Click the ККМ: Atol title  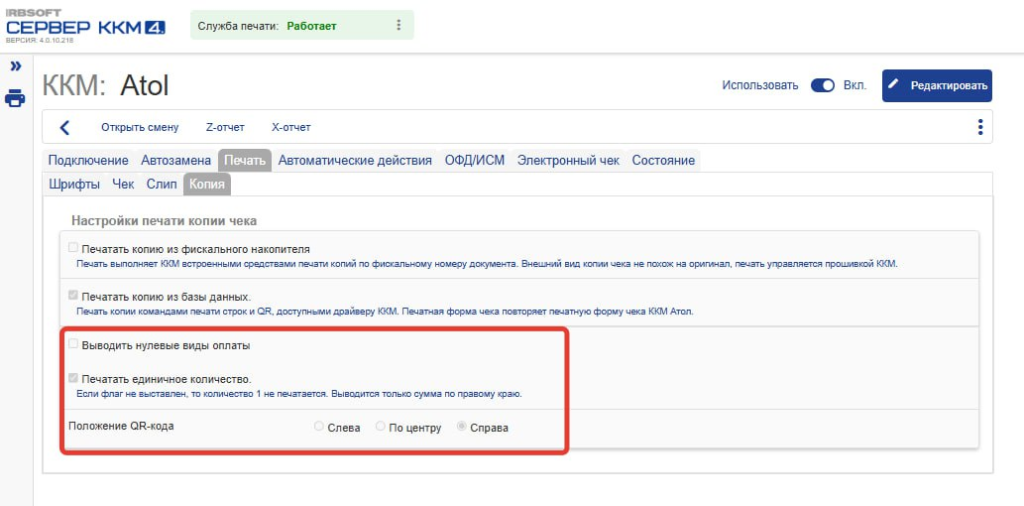tap(105, 86)
